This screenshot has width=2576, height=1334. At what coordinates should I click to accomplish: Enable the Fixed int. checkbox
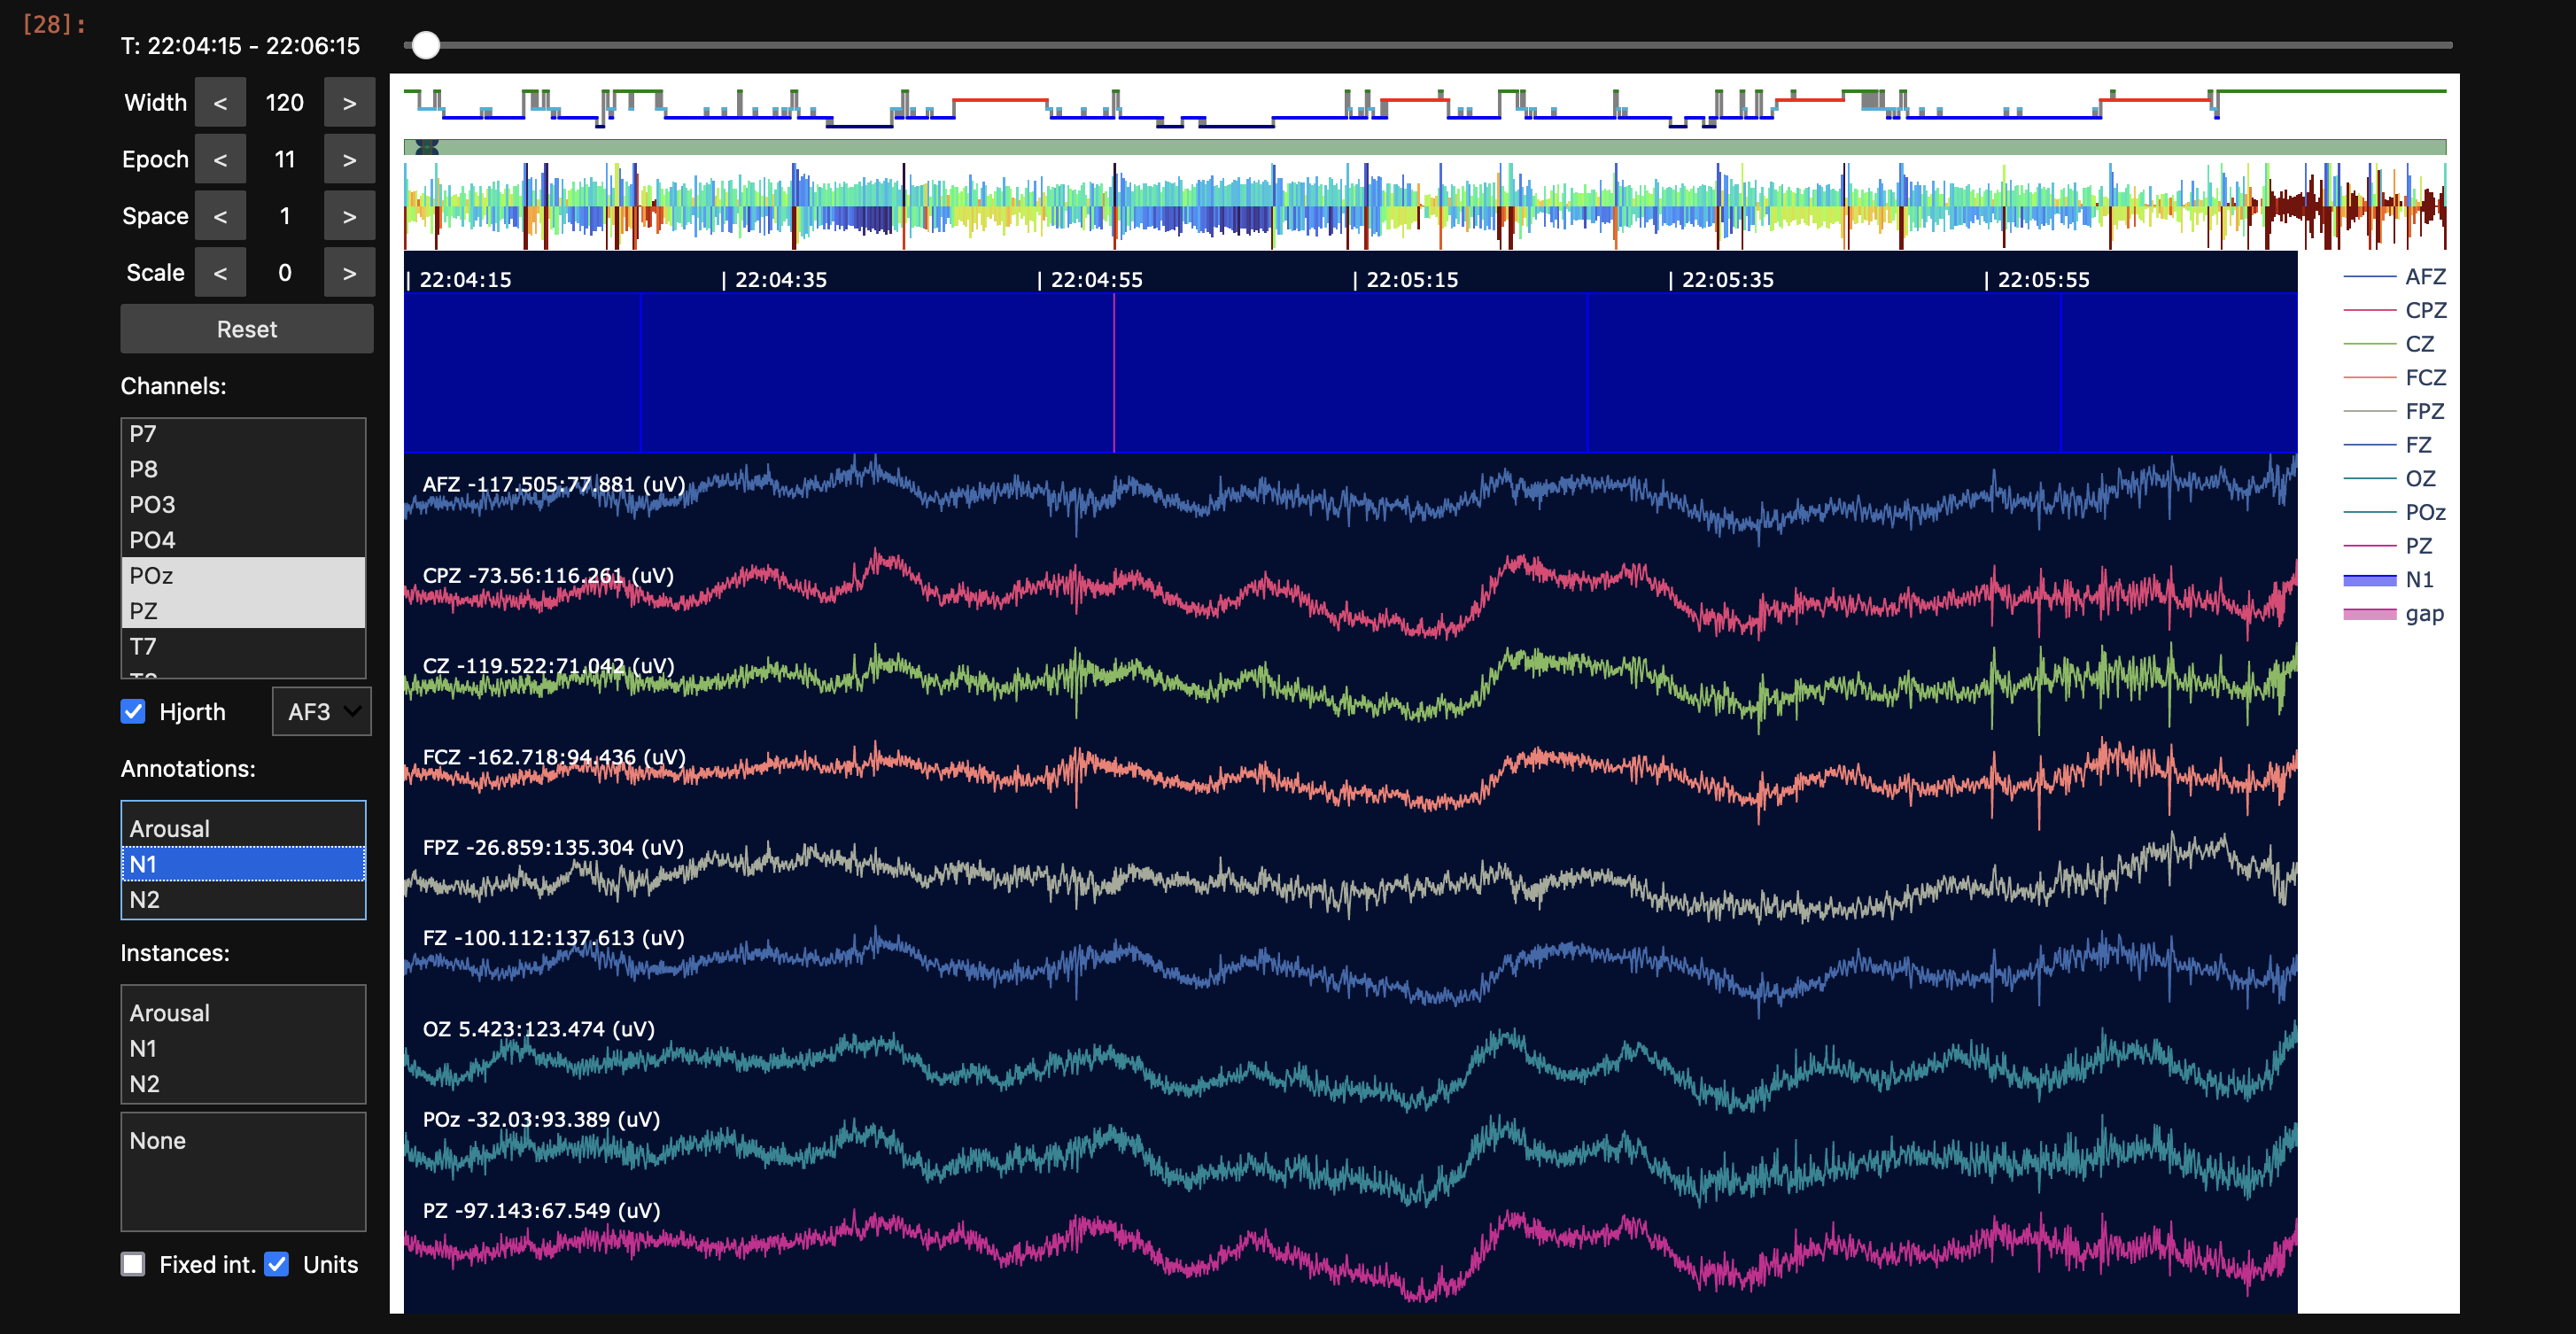[133, 1264]
